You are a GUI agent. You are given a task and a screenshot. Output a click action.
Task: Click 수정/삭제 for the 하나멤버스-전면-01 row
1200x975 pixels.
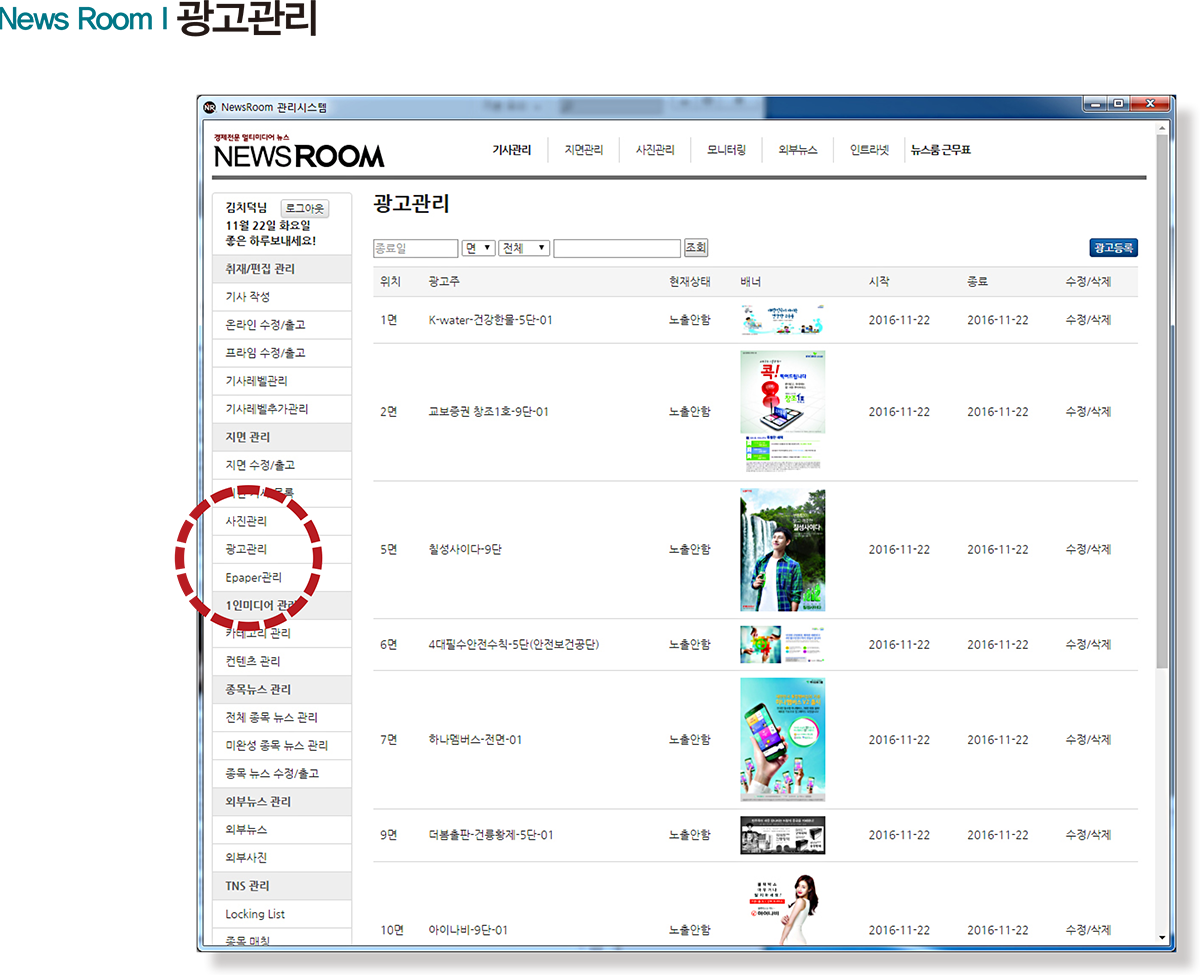click(1088, 740)
